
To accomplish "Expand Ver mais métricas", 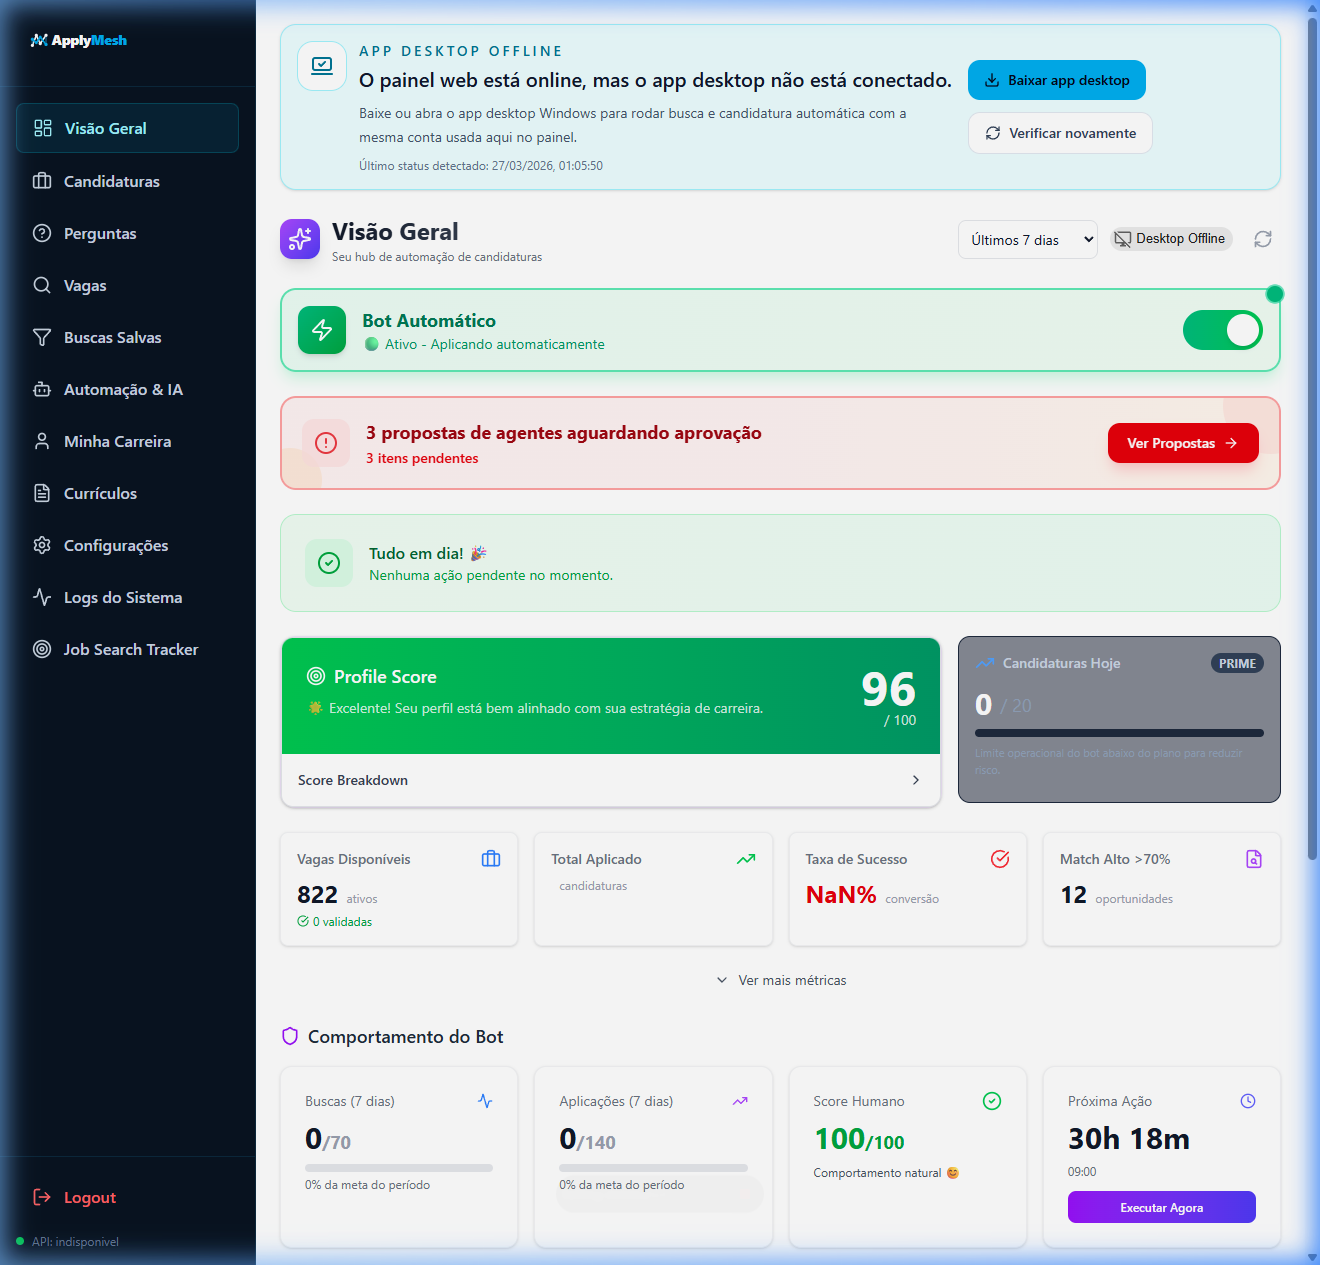I will pyautogui.click(x=780, y=980).
